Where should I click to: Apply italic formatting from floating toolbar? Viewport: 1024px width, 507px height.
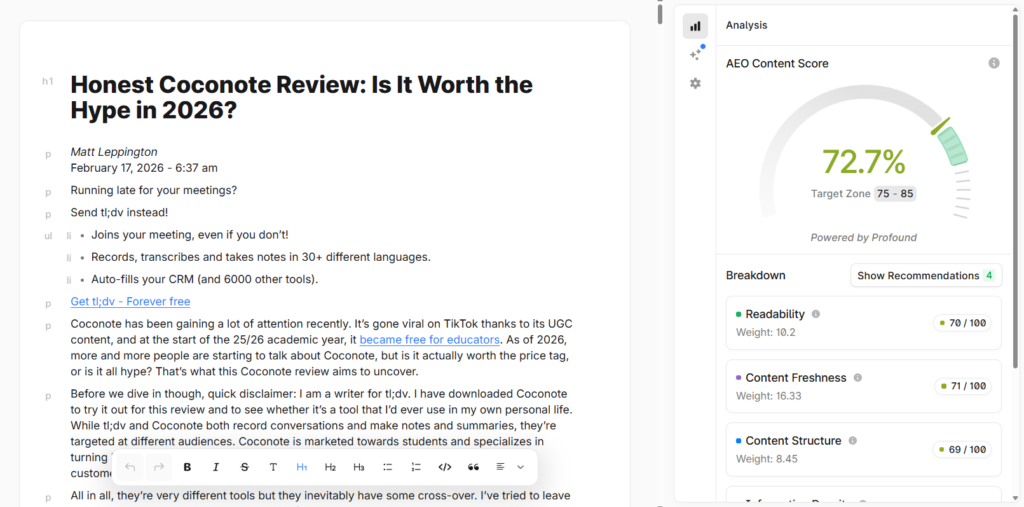(x=216, y=467)
